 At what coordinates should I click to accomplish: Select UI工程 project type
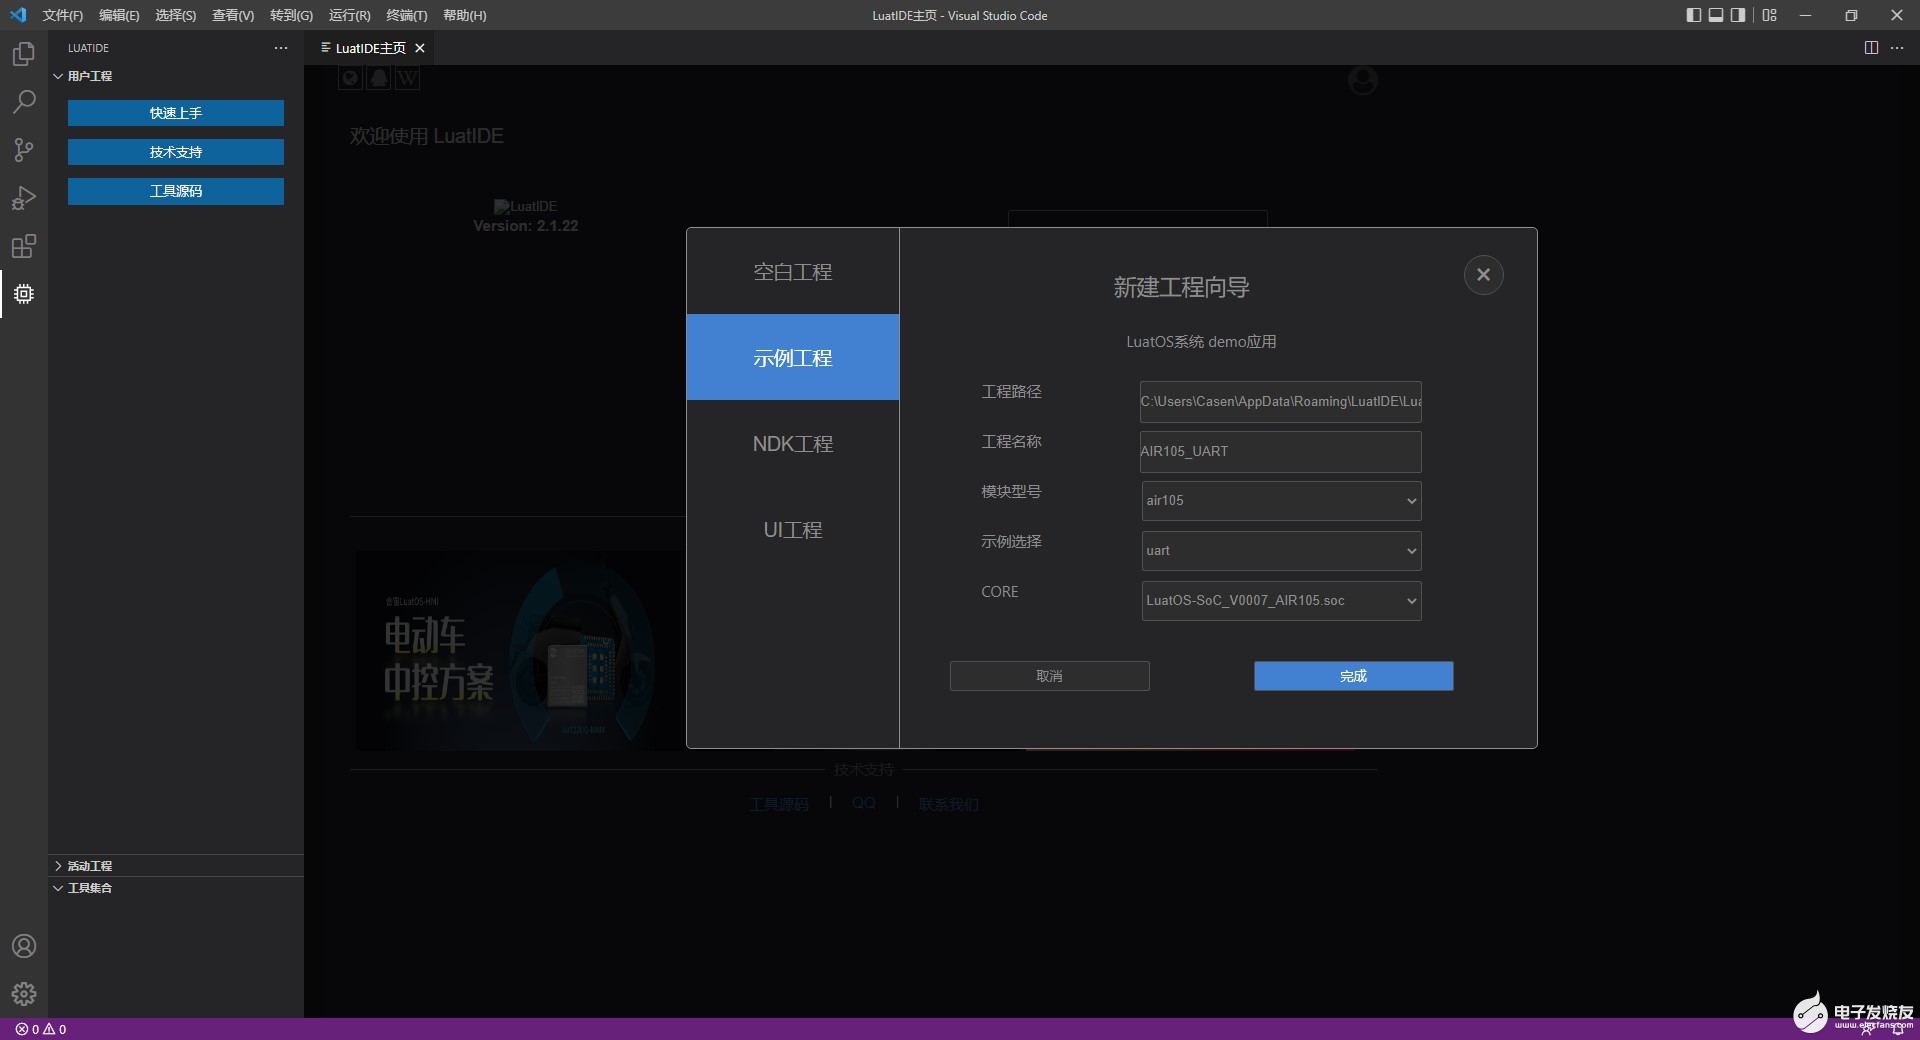coord(793,529)
